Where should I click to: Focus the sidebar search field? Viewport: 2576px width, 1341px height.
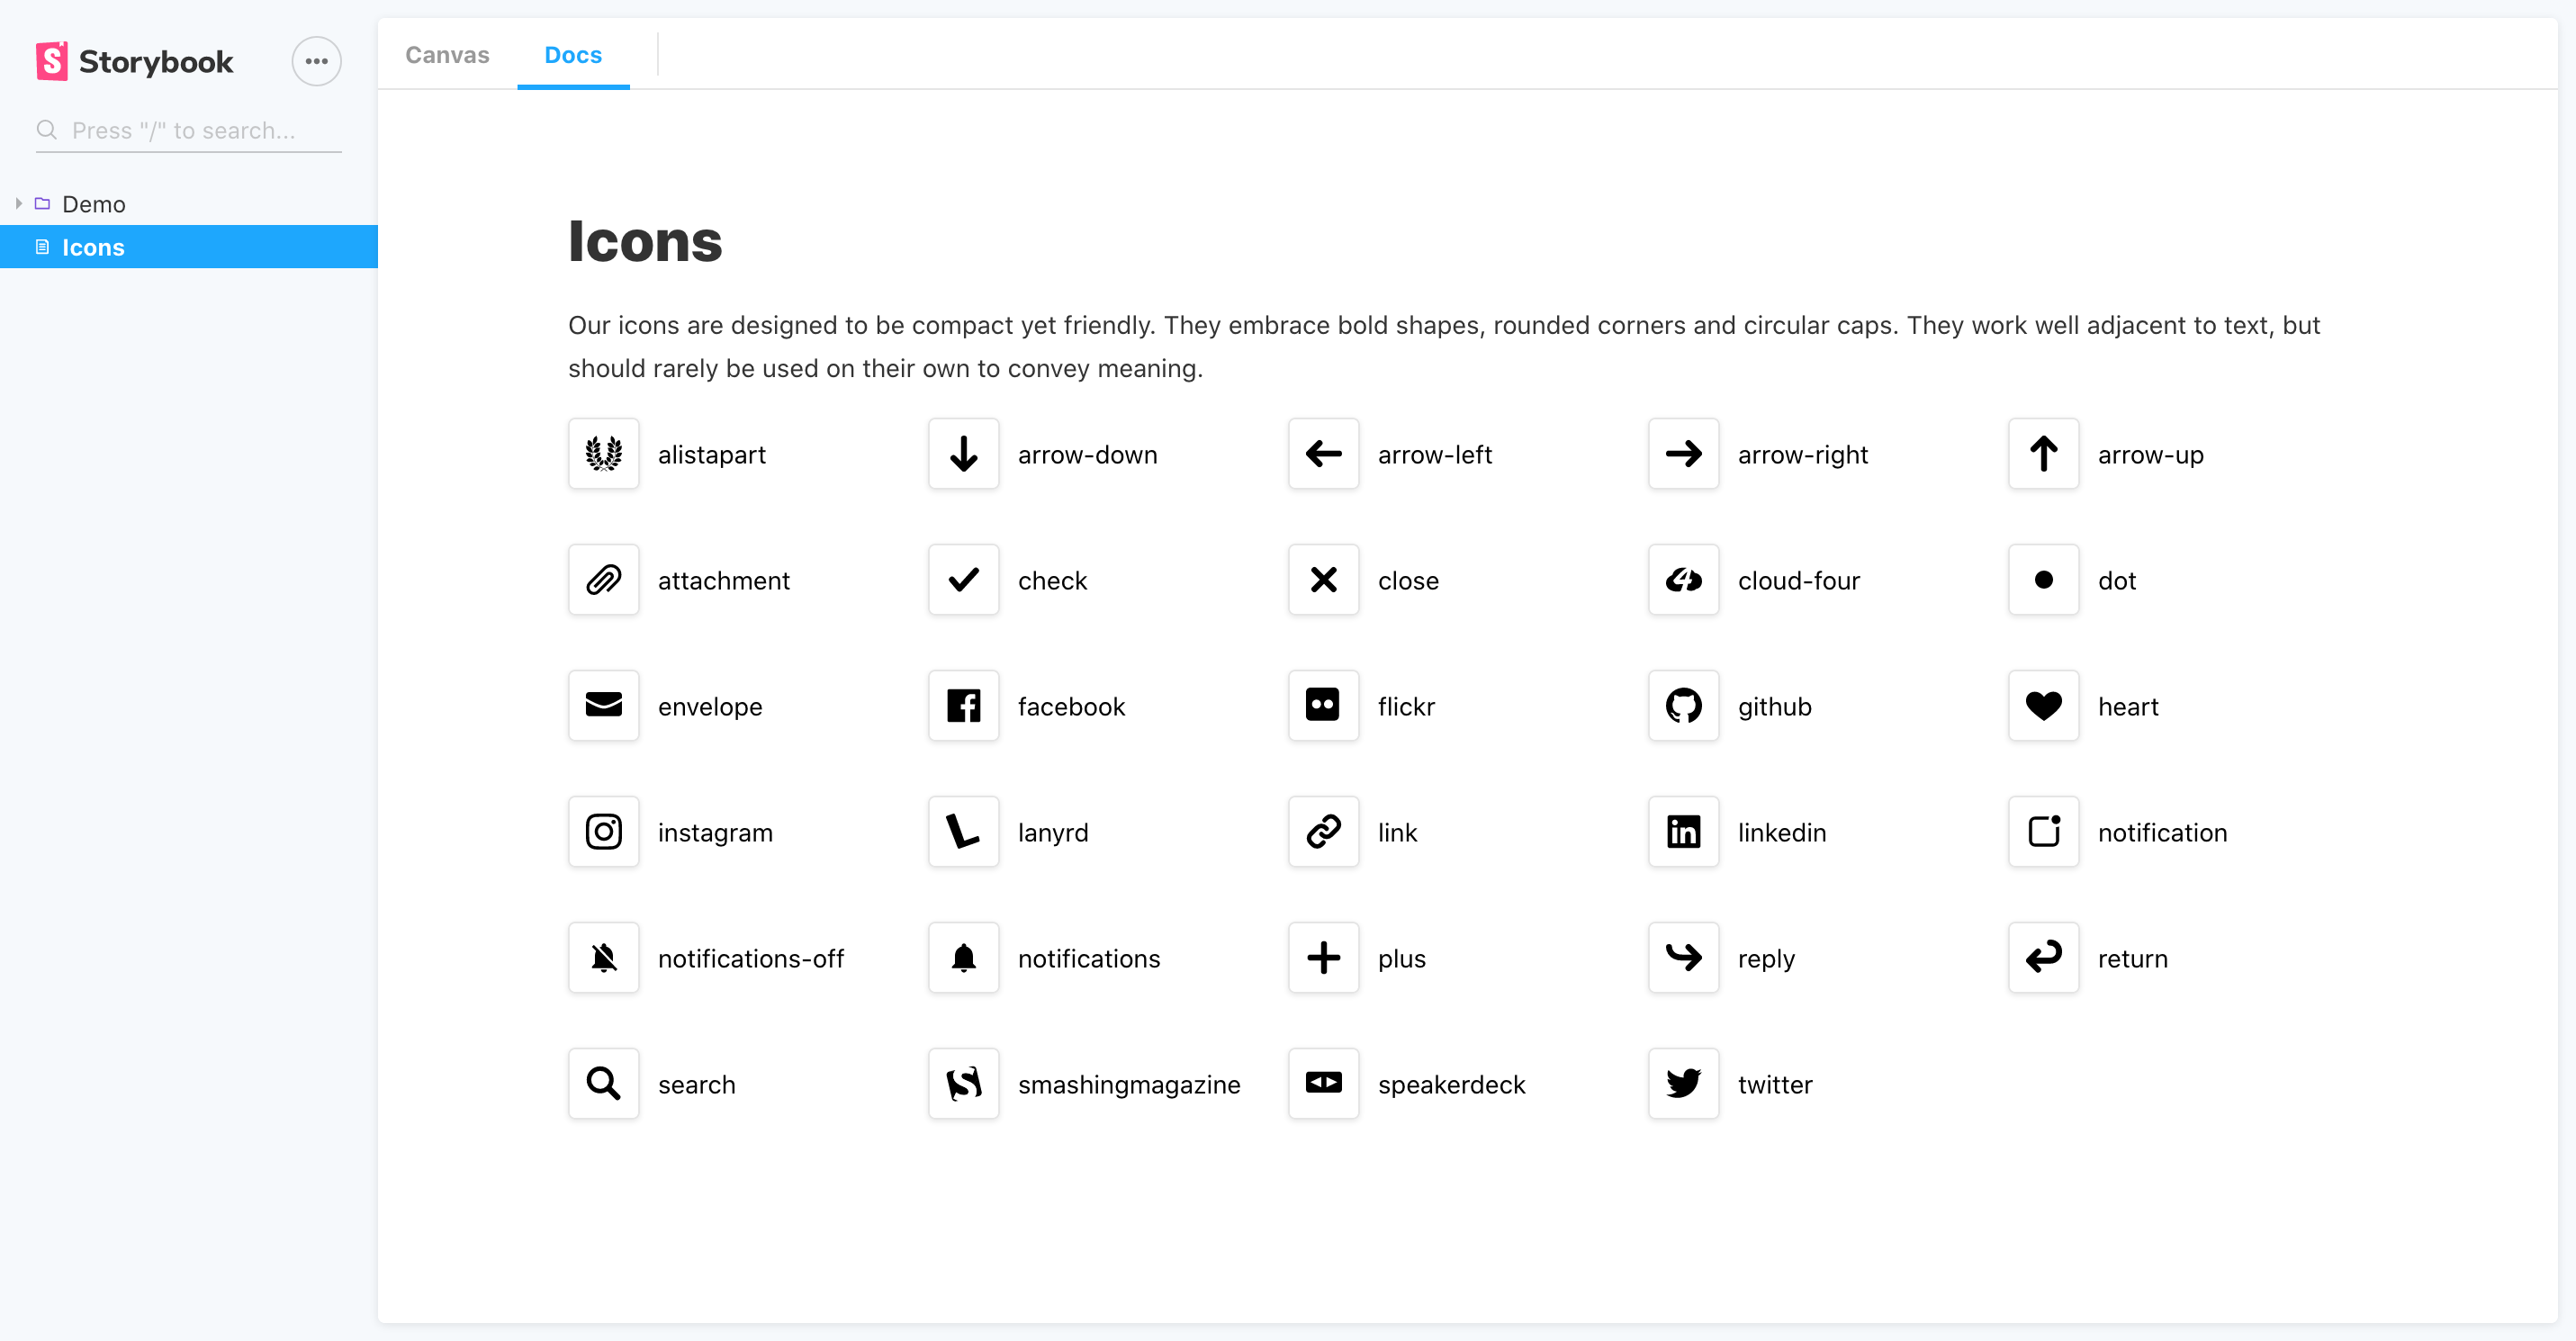pyautogui.click(x=200, y=131)
